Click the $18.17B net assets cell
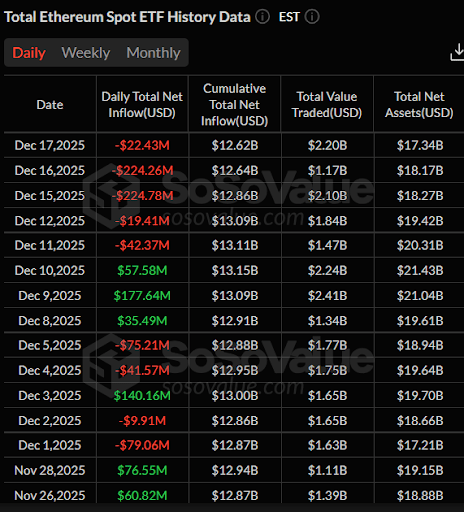This screenshot has height=512, width=464. point(420,170)
